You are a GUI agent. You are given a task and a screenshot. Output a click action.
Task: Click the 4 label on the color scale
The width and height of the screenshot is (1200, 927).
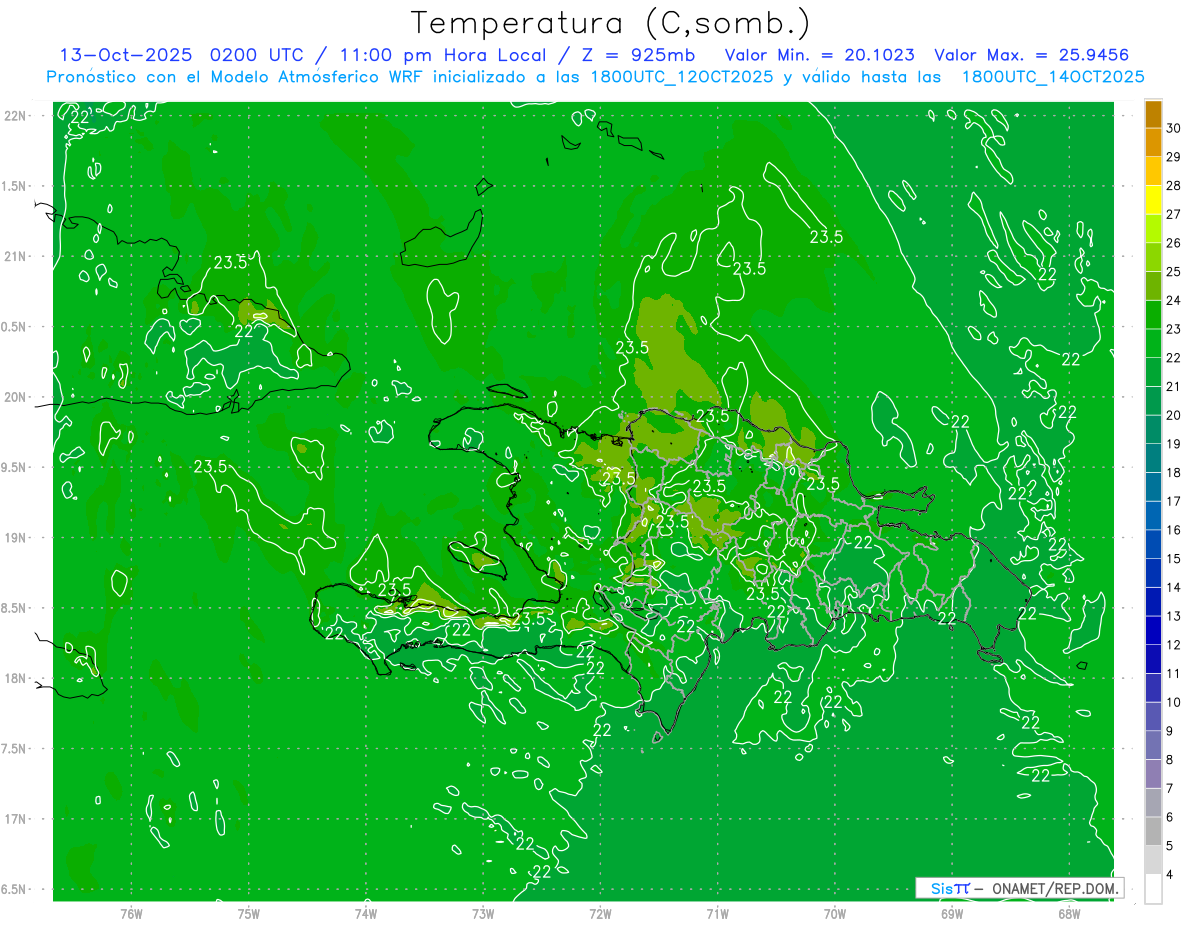coord(1174,875)
